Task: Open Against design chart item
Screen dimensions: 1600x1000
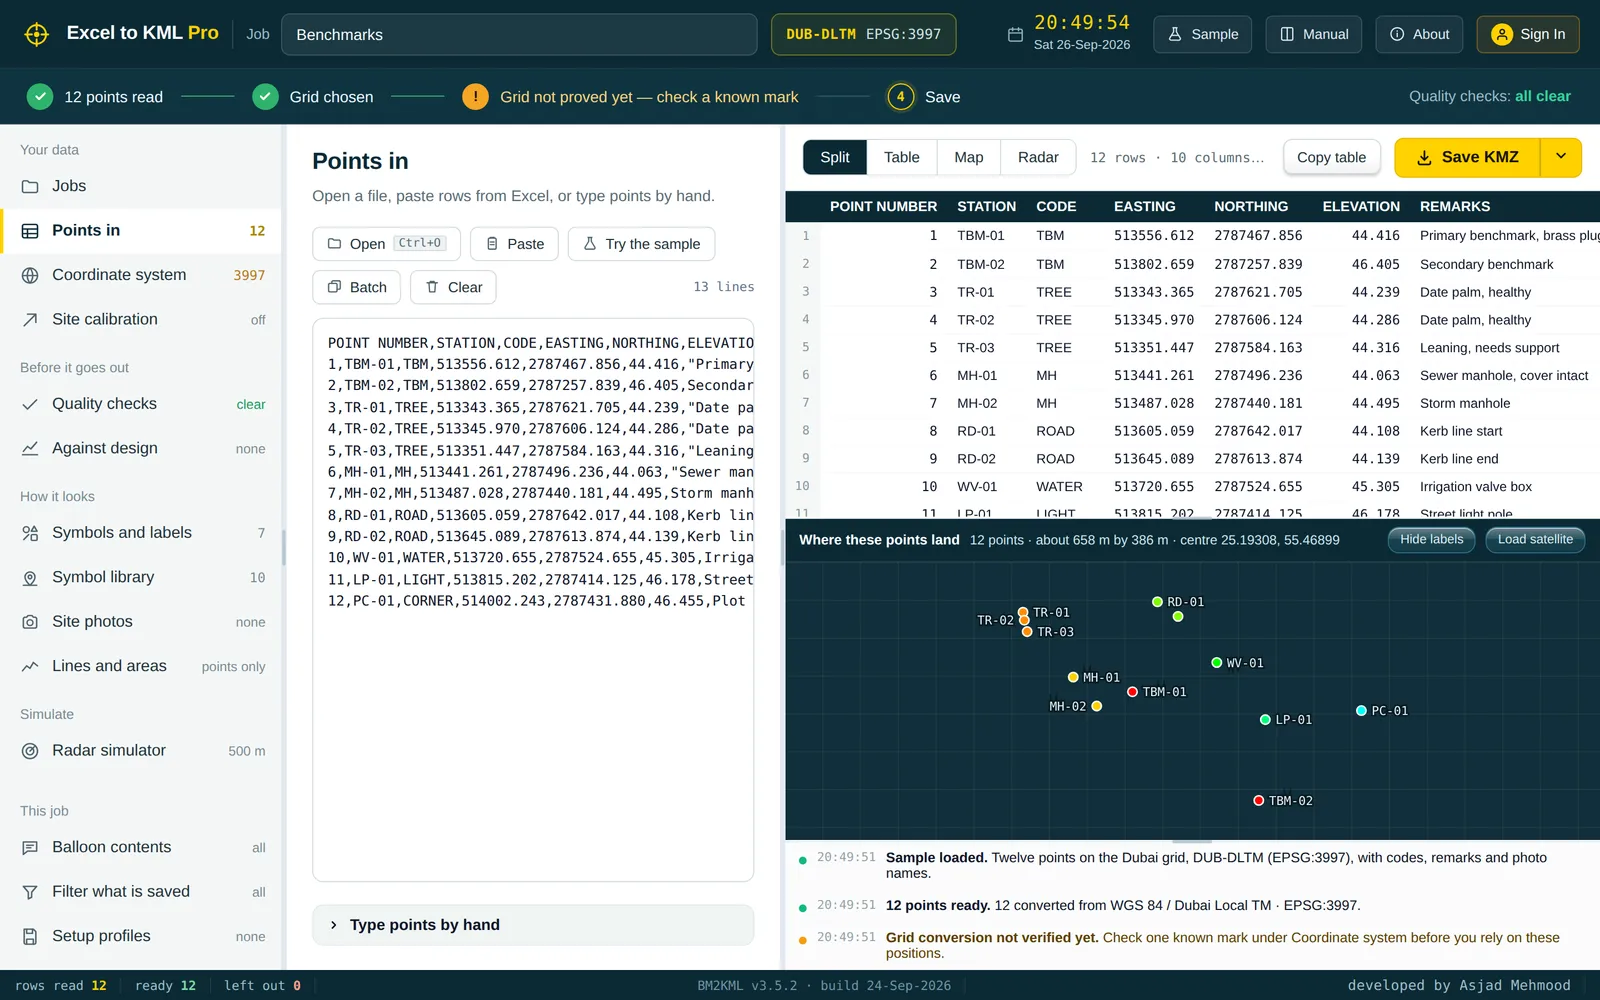Action: [x=140, y=448]
